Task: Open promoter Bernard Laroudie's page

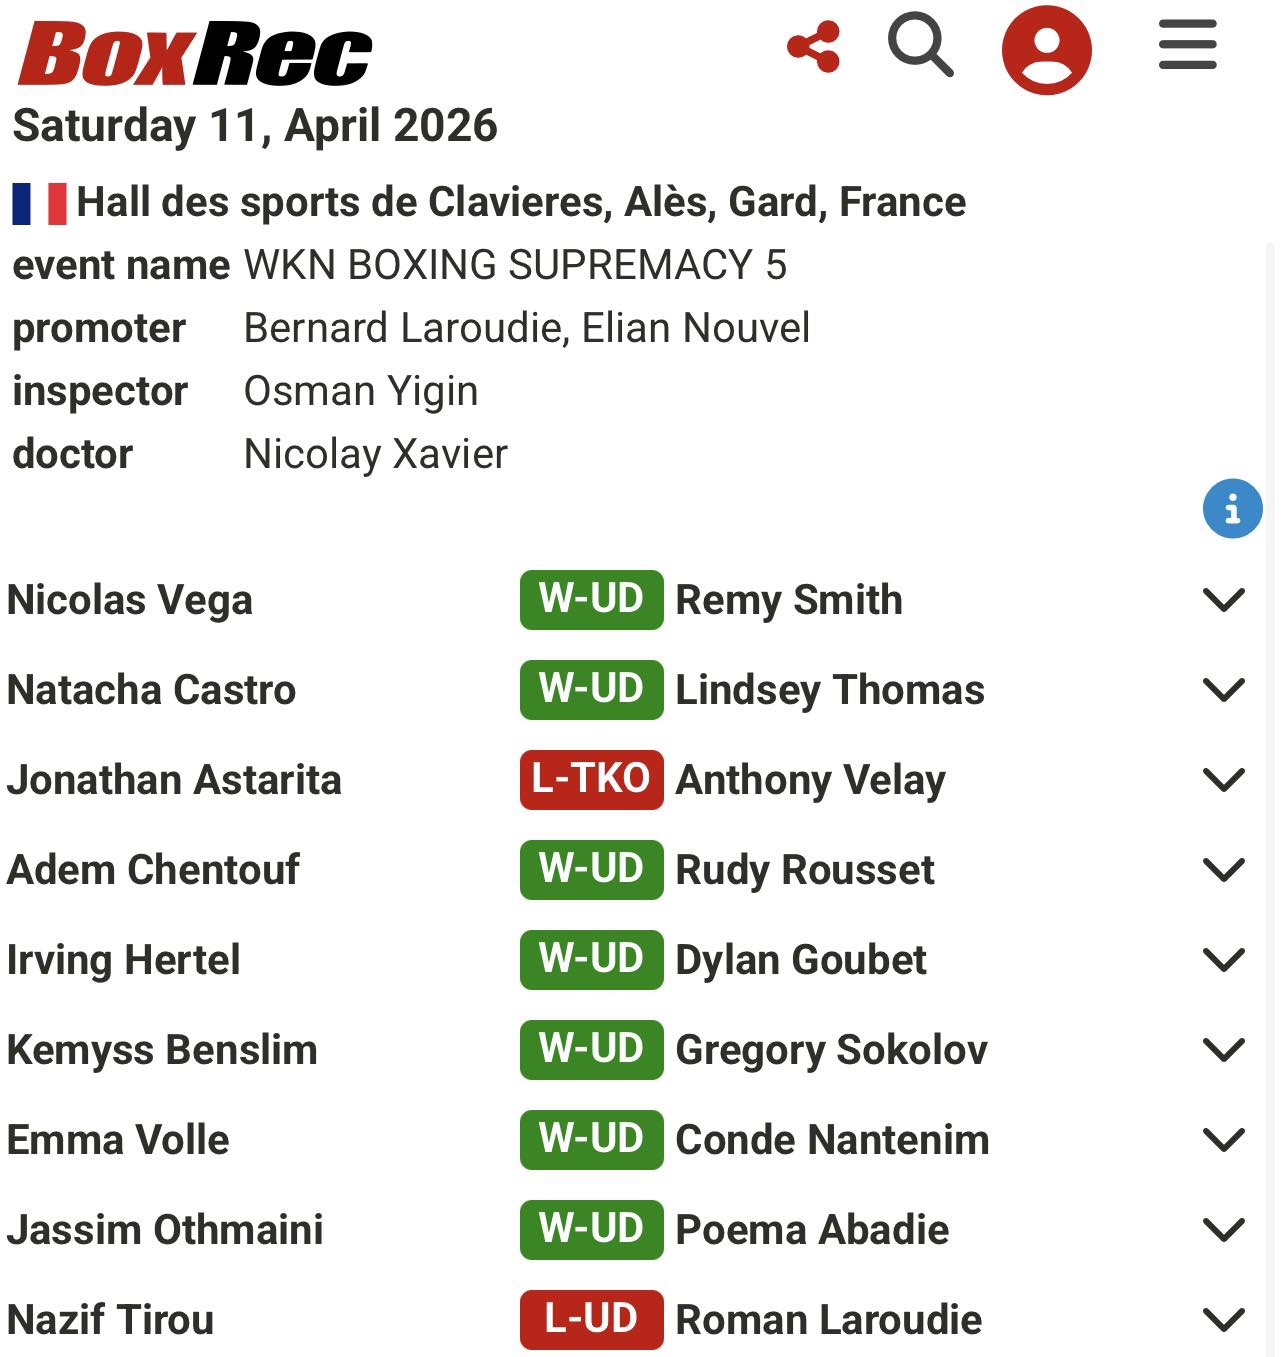Action: [x=403, y=328]
